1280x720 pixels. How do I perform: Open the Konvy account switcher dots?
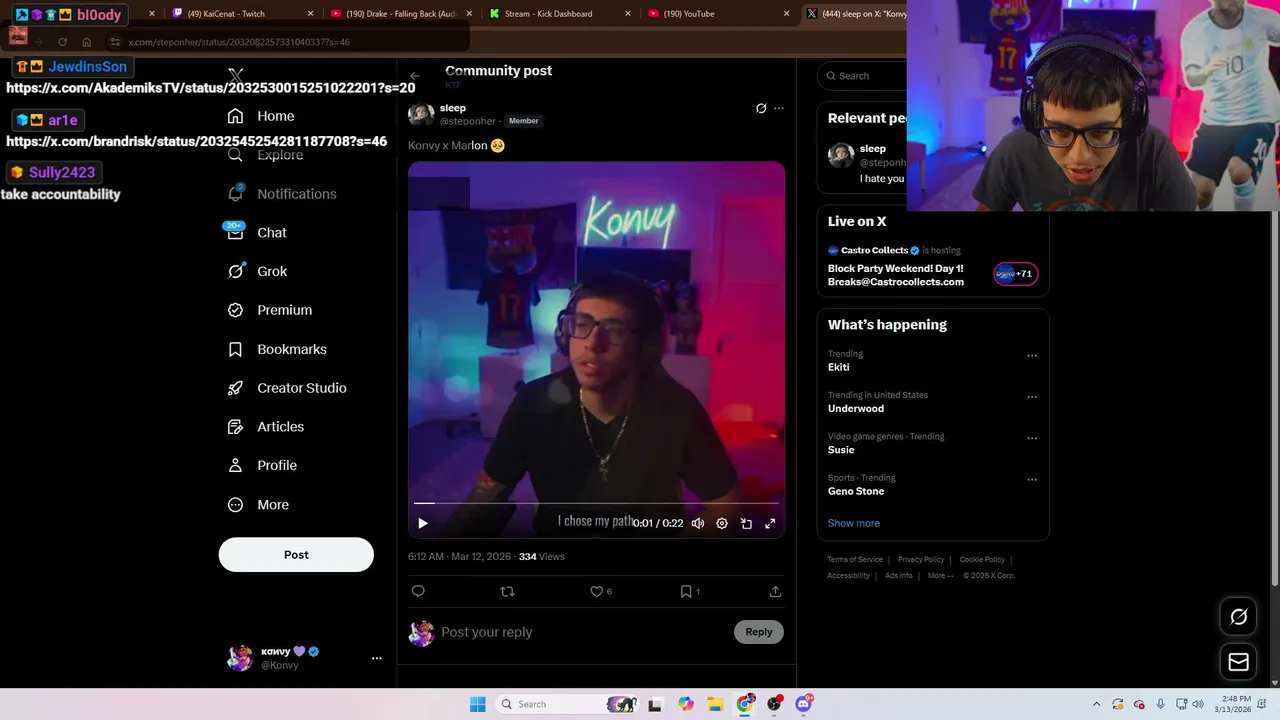pyautogui.click(x=377, y=658)
